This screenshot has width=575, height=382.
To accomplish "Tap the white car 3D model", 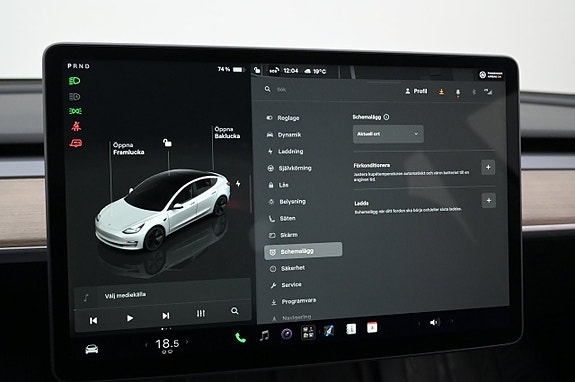I will [162, 209].
